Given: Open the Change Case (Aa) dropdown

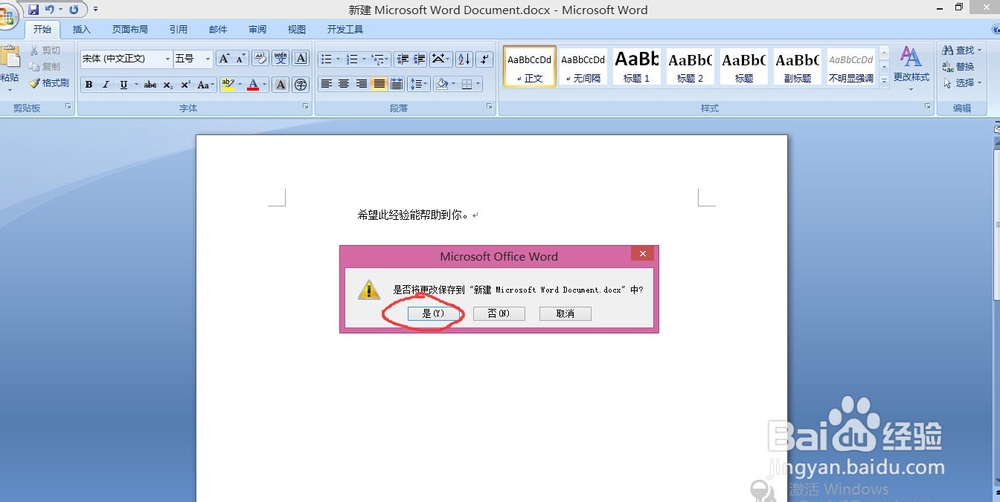Looking at the screenshot, I should [205, 84].
